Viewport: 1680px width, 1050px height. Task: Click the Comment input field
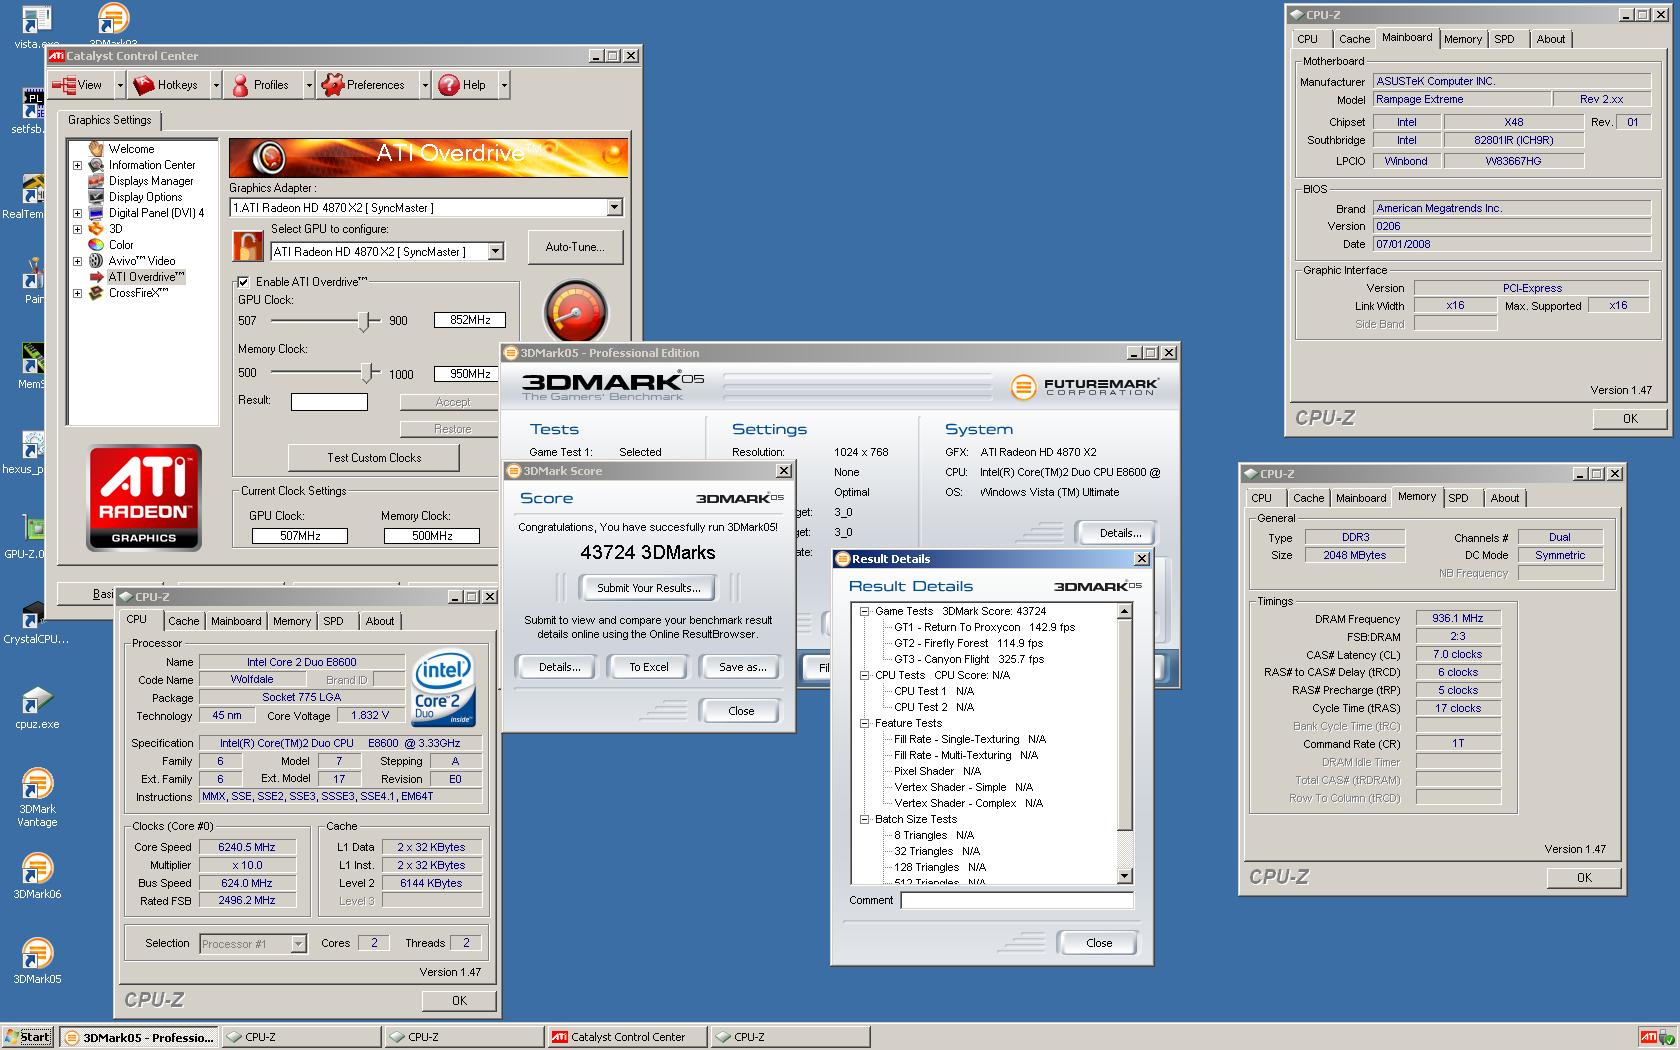pos(1017,900)
